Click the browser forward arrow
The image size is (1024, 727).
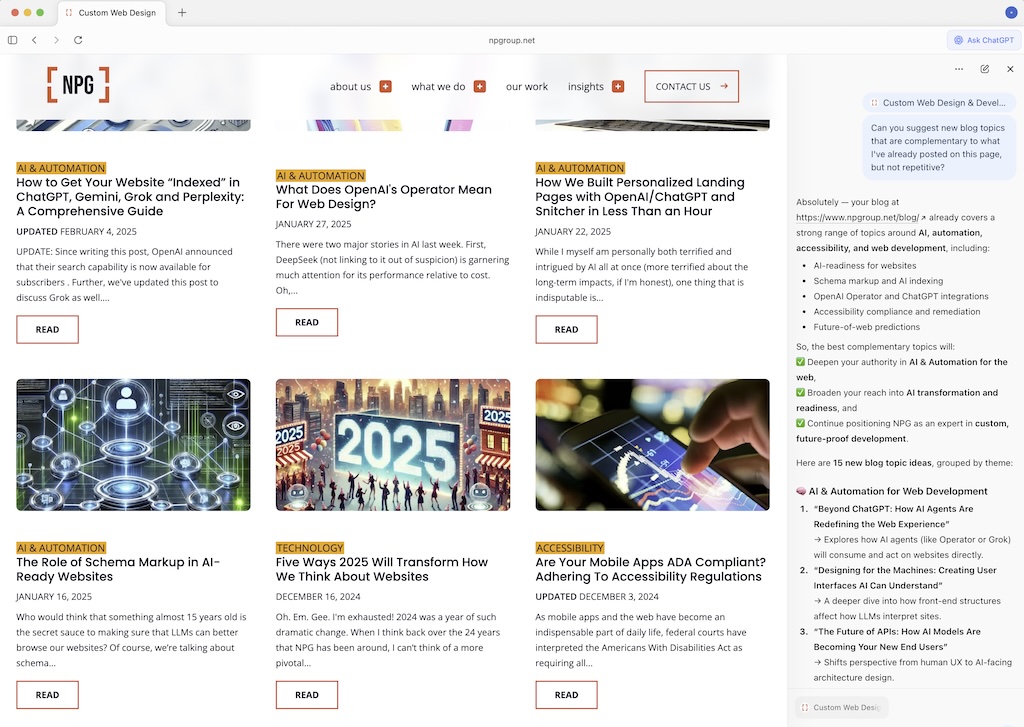coord(56,40)
